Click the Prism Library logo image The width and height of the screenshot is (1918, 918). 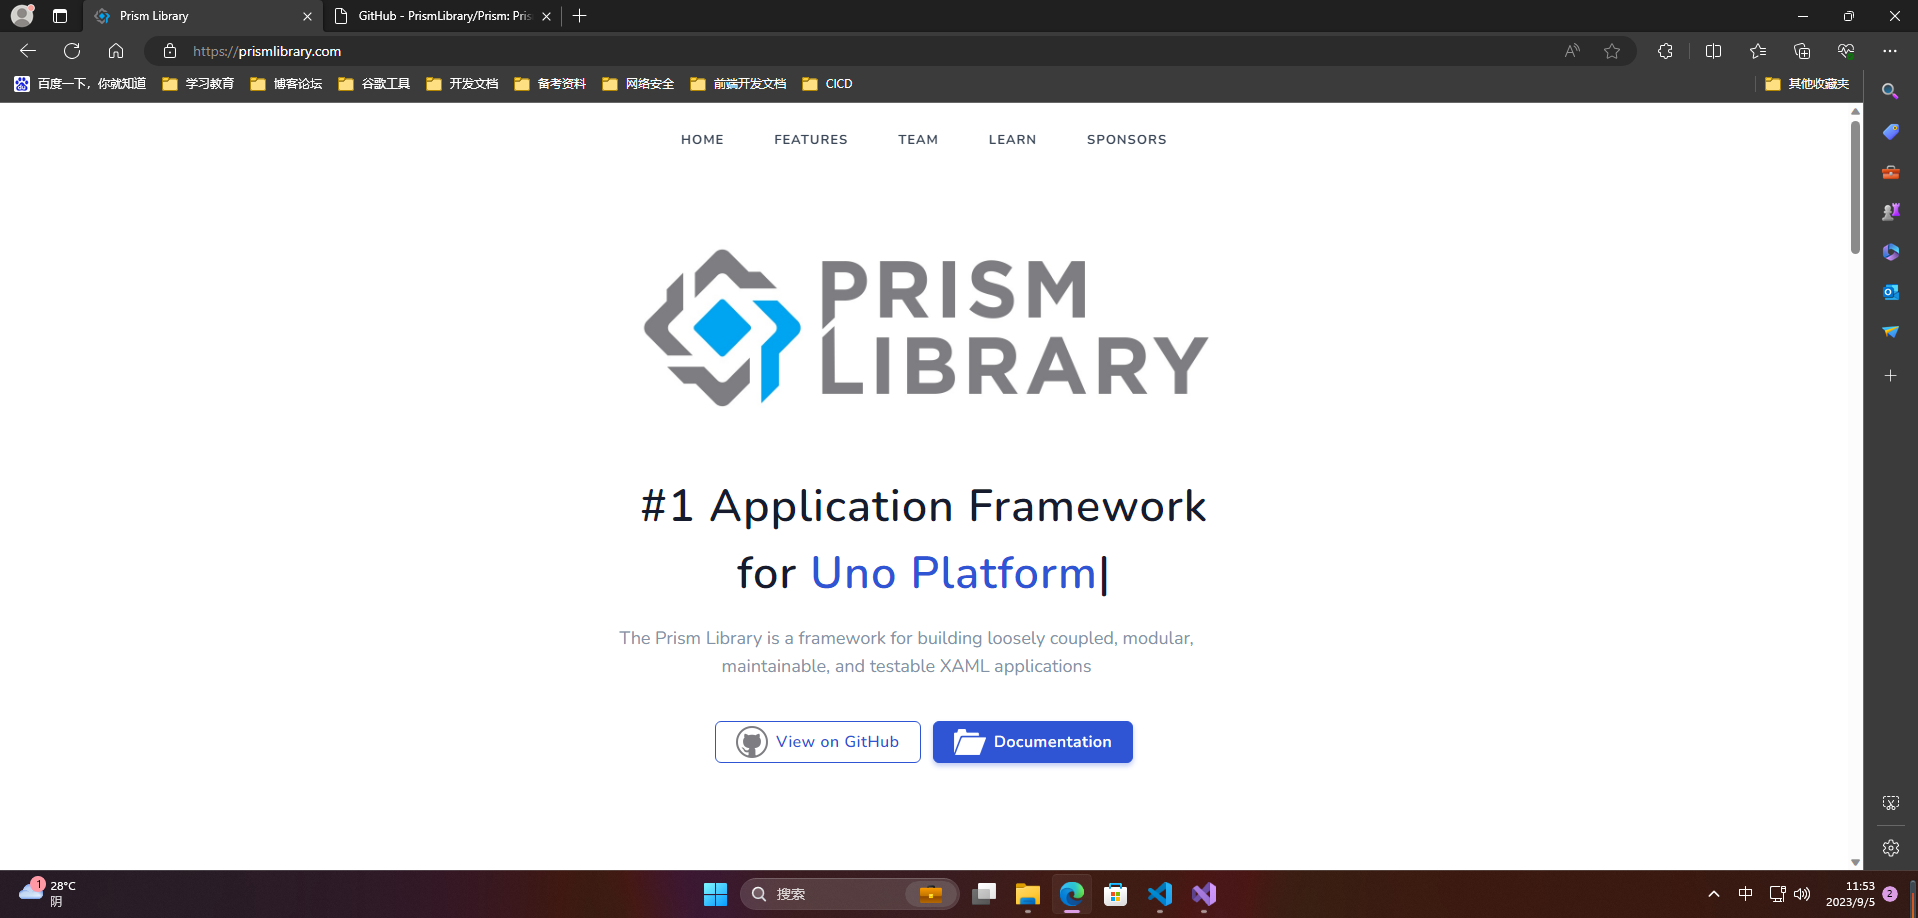[926, 328]
